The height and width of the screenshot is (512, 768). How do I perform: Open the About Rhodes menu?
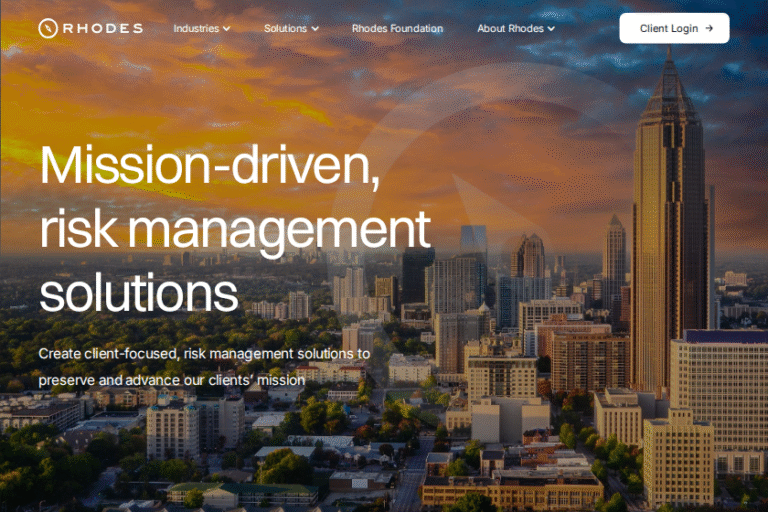point(510,28)
